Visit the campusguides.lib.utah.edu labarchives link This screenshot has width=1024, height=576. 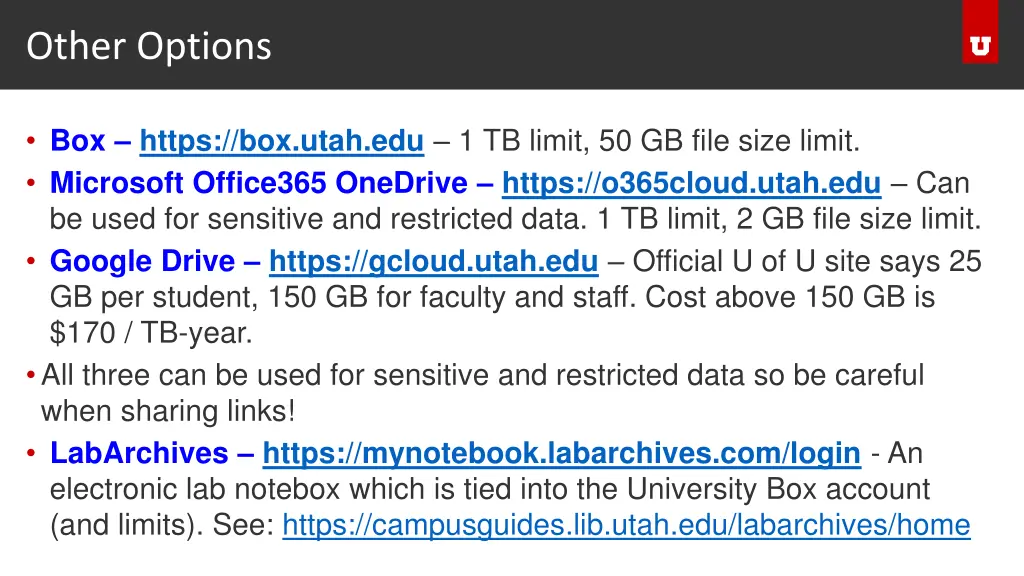click(x=626, y=526)
